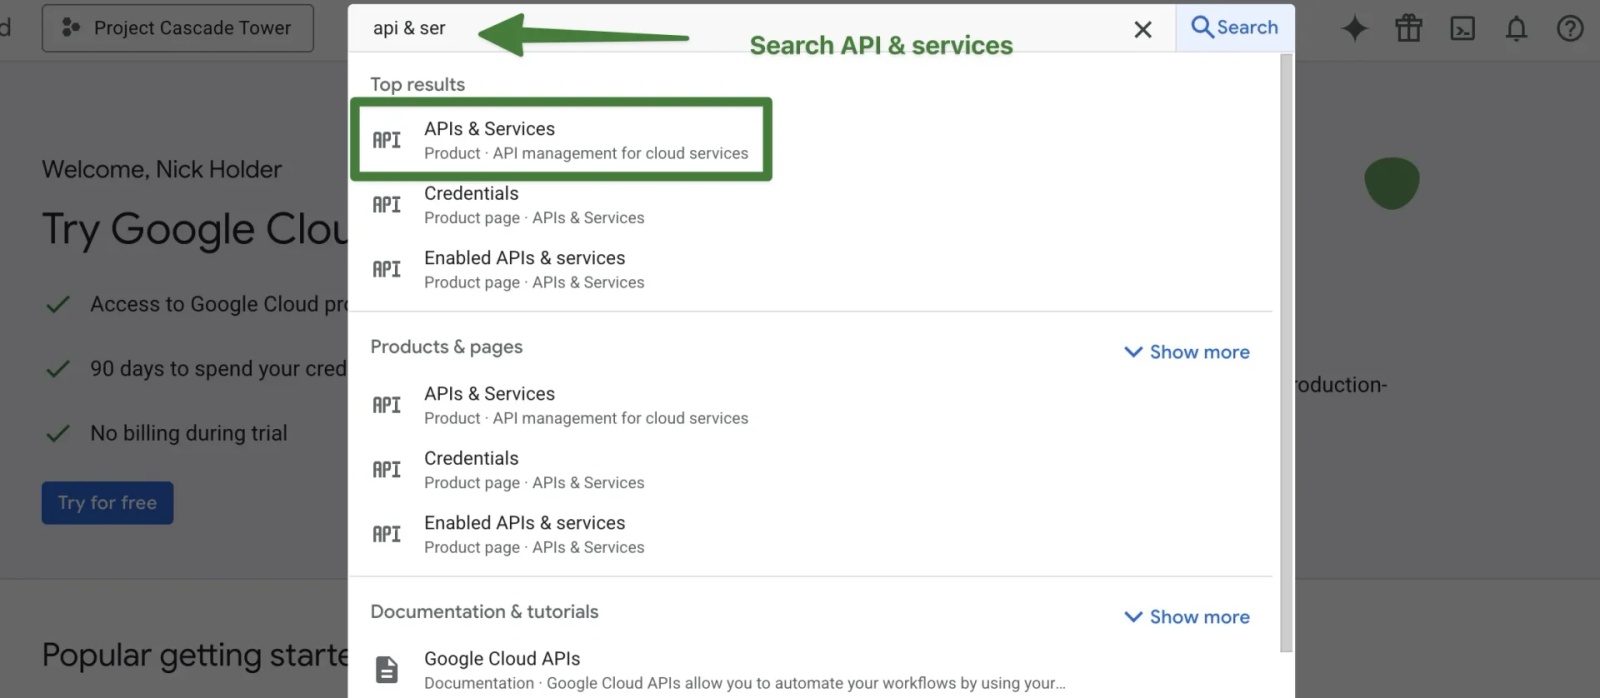
Task: Click the document icon beside Google Cloud APIs
Action: [387, 669]
